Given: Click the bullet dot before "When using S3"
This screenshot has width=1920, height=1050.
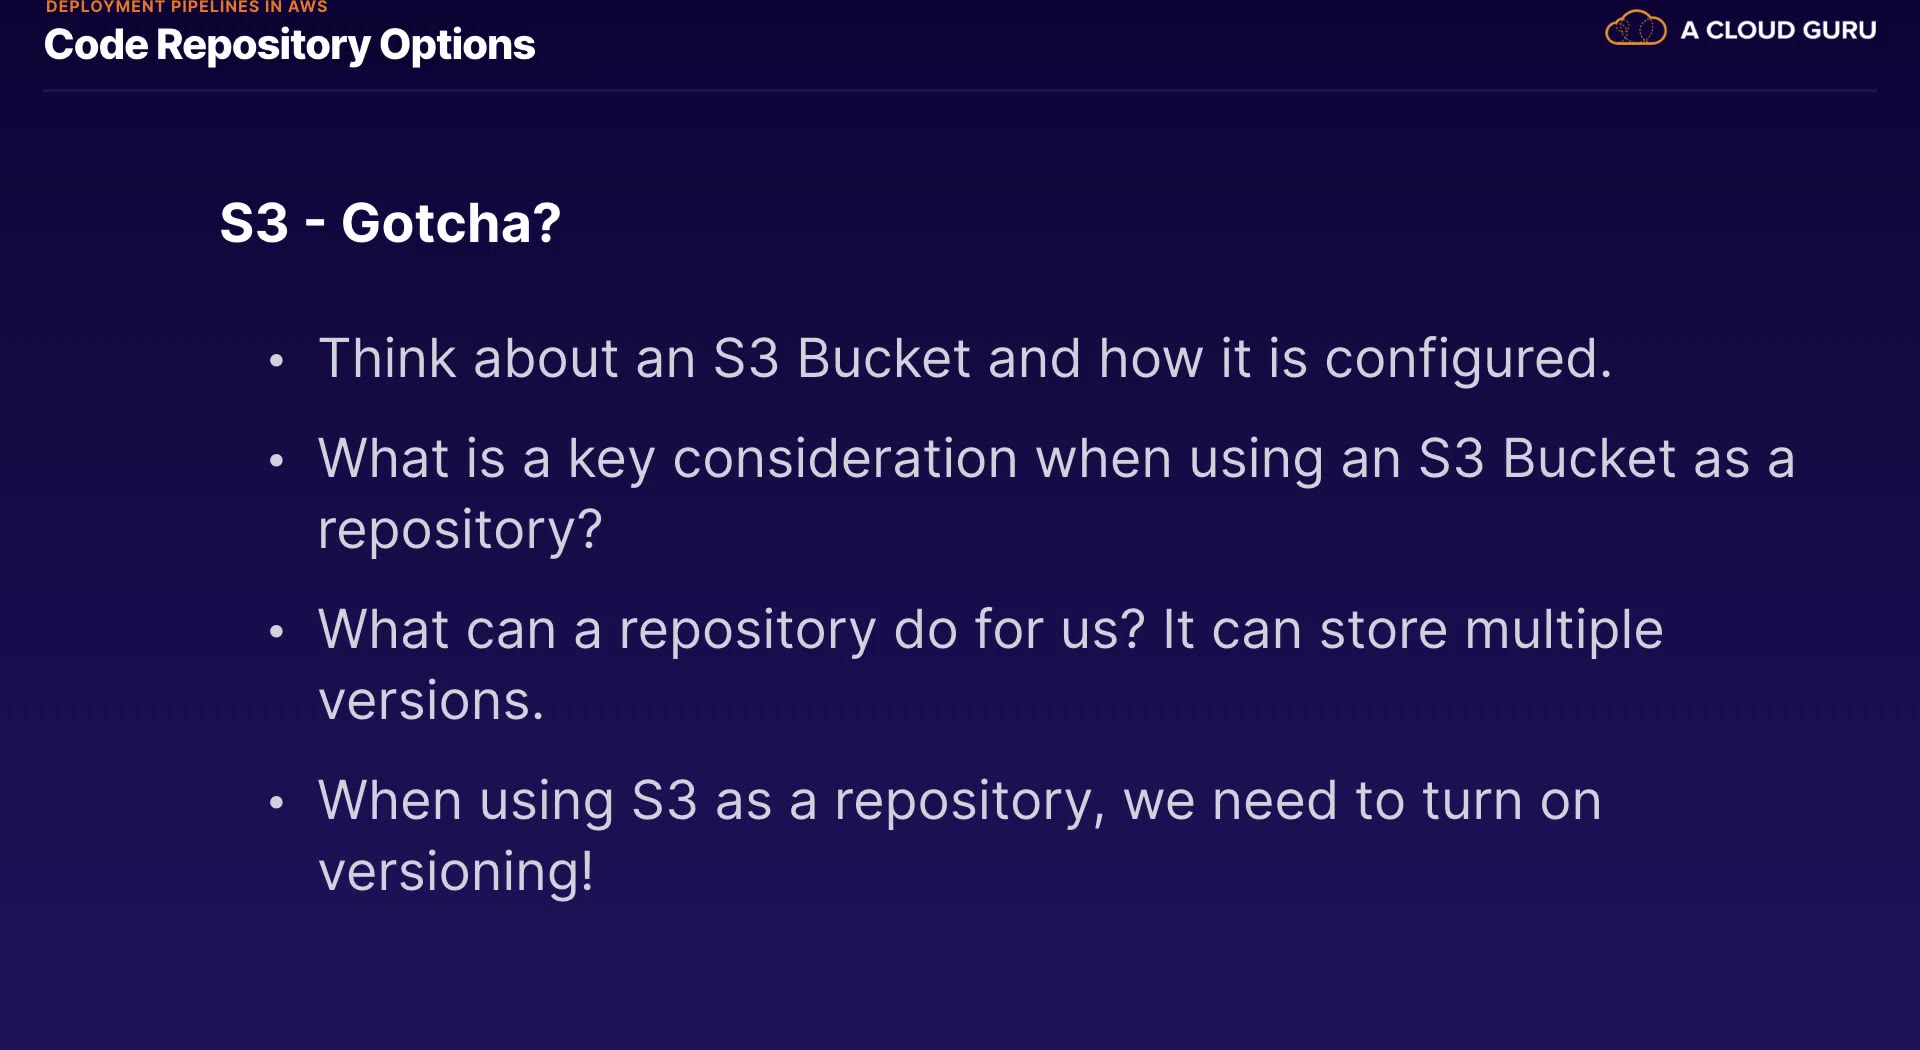Looking at the screenshot, I should [277, 802].
